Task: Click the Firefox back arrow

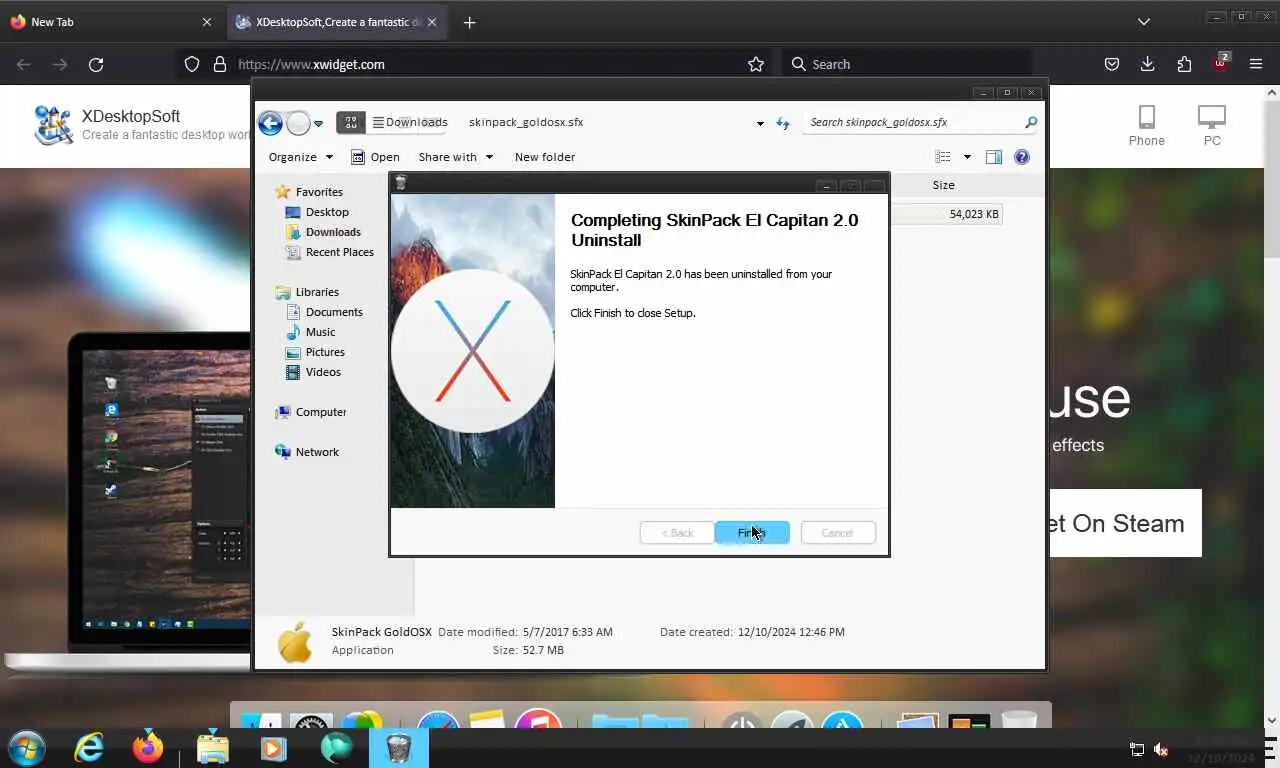Action: [24, 64]
